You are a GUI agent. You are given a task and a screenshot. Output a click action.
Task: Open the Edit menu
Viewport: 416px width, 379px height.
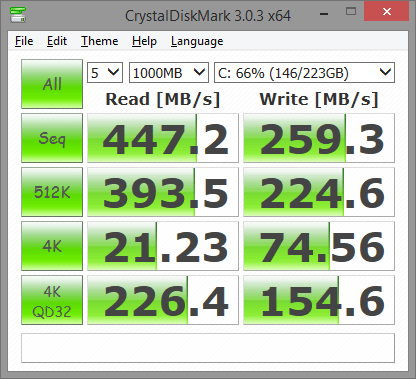[57, 41]
